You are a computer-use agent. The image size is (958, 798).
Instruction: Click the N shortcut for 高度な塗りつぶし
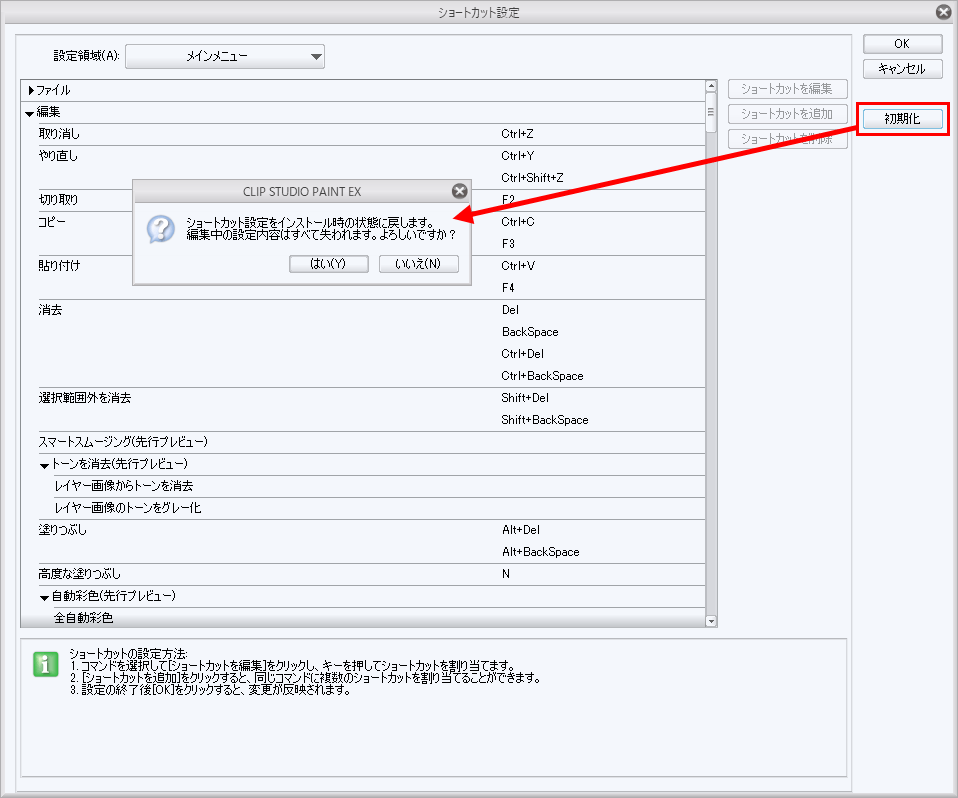pyautogui.click(x=506, y=574)
